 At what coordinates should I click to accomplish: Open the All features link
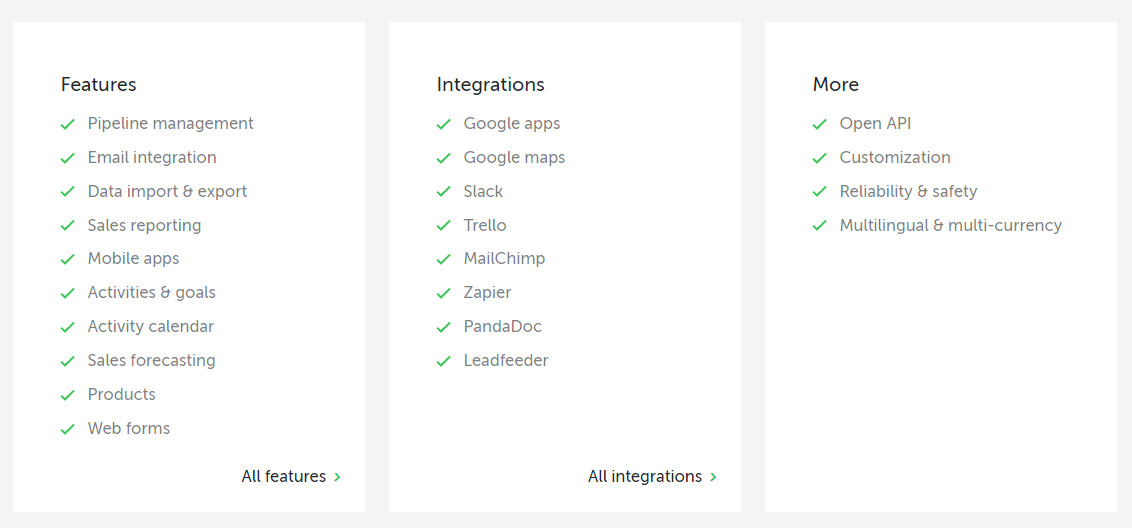coord(291,477)
